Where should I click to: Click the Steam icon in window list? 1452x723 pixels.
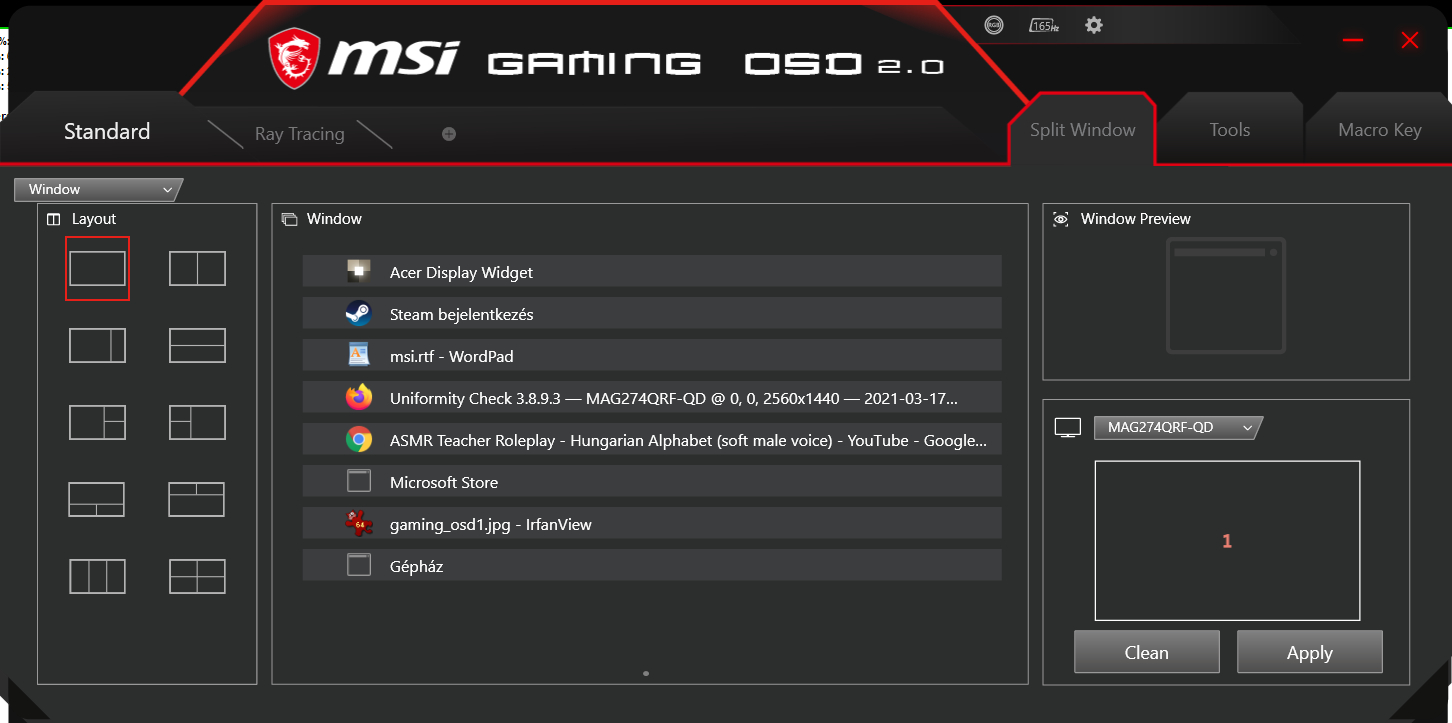click(359, 314)
